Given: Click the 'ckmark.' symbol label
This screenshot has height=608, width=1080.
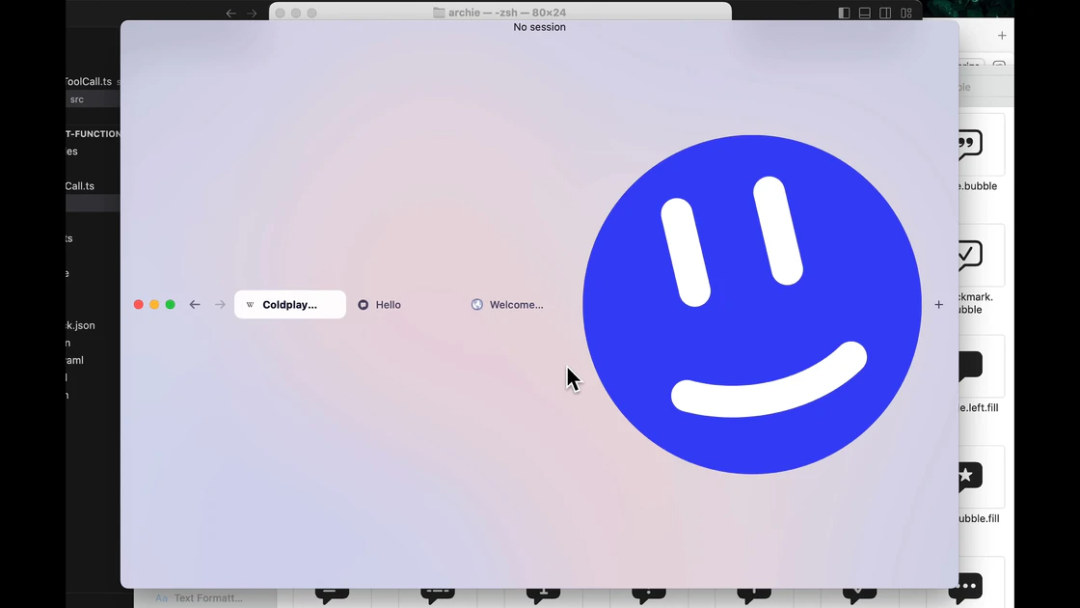Looking at the screenshot, I should (976, 297).
